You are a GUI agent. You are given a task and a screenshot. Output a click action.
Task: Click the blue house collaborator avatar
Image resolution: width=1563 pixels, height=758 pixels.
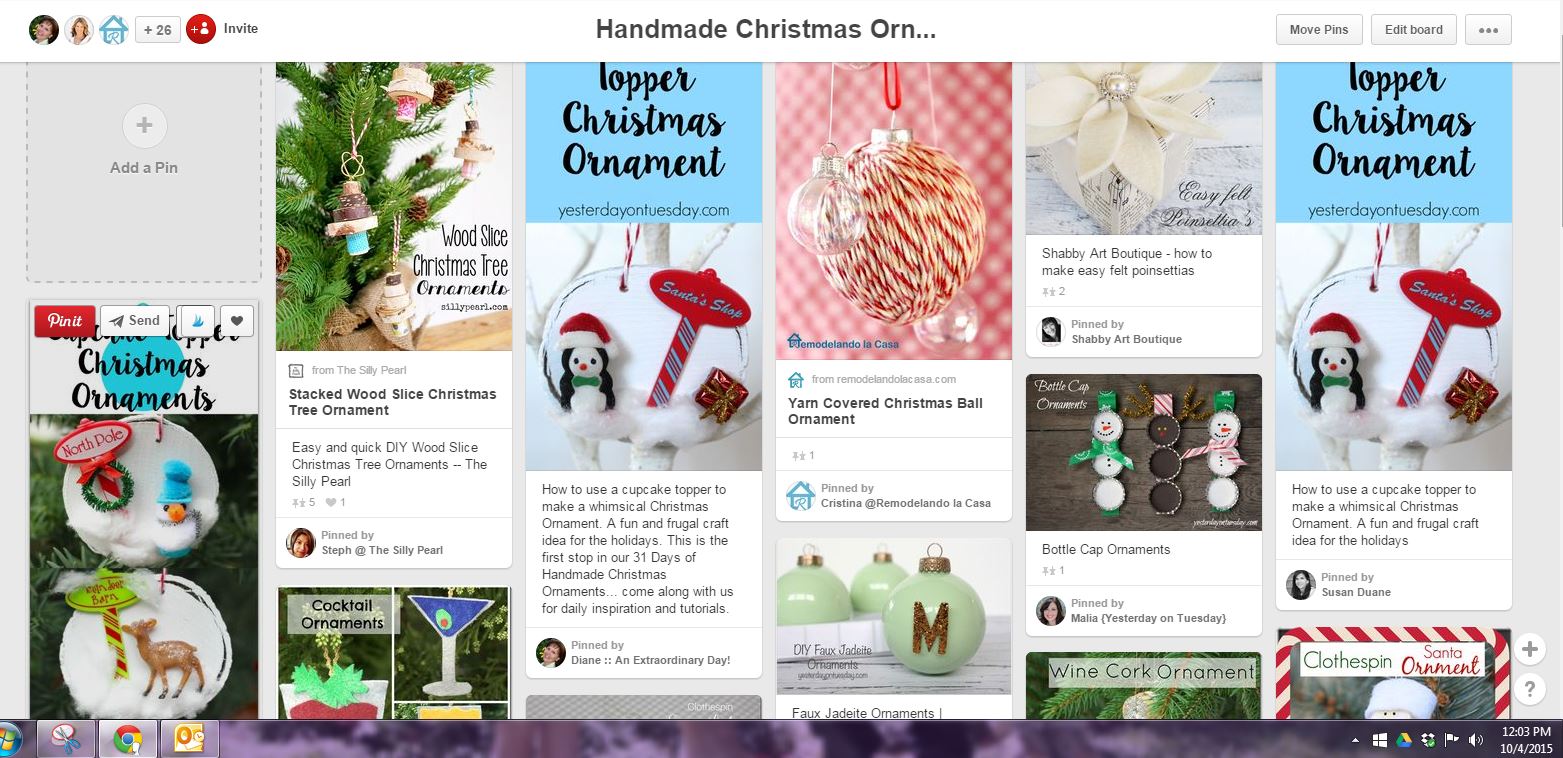(x=113, y=30)
